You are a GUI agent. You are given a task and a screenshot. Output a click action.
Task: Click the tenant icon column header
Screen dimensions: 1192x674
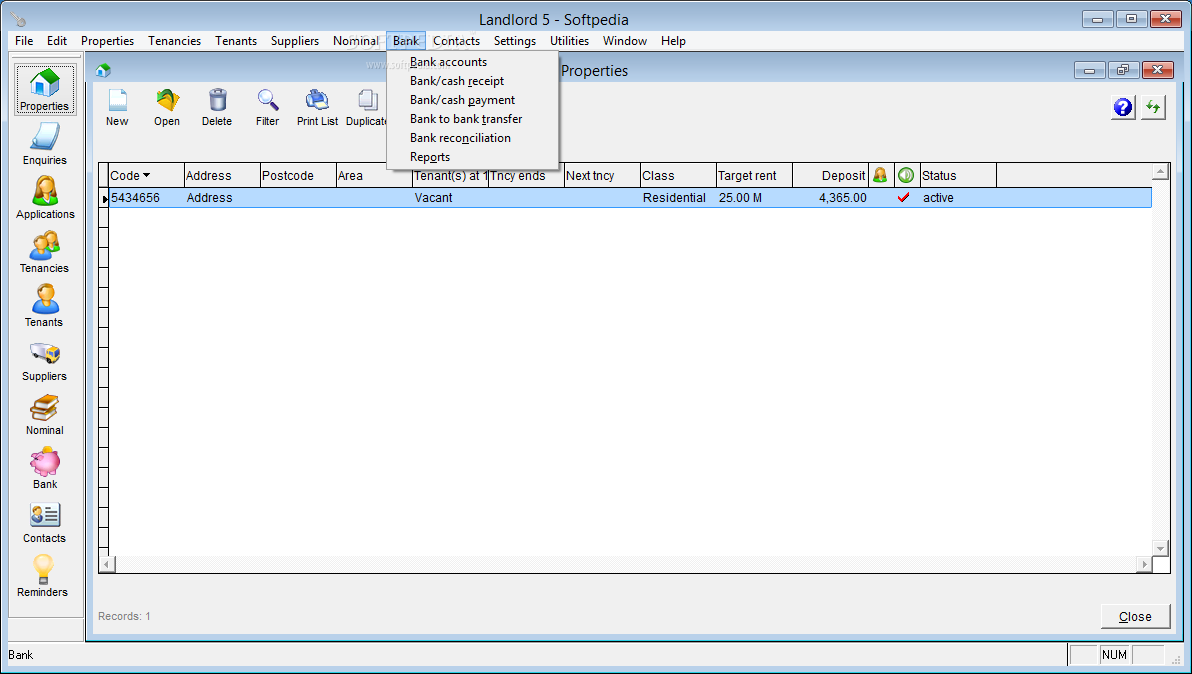pos(880,176)
